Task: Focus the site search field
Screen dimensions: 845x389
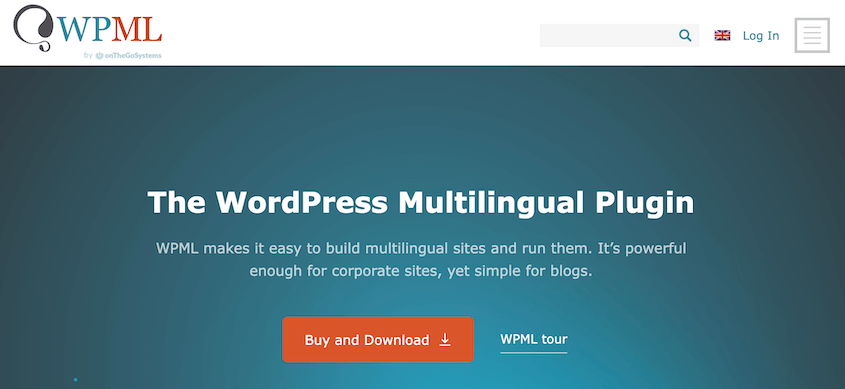Action: [x=619, y=36]
